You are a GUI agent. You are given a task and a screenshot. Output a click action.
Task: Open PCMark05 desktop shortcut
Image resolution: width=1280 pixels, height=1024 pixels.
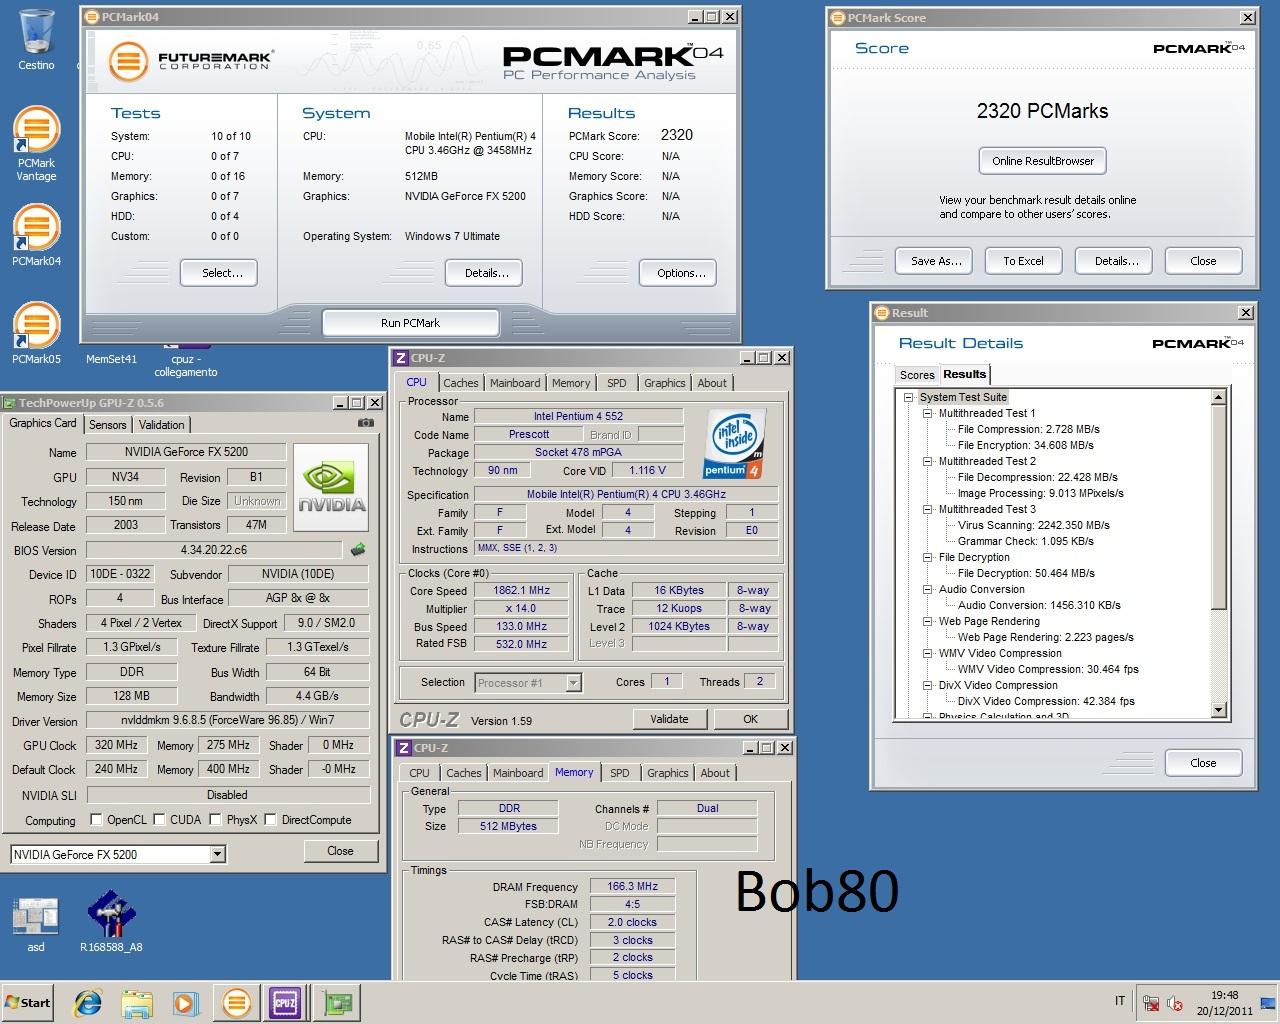(x=36, y=334)
